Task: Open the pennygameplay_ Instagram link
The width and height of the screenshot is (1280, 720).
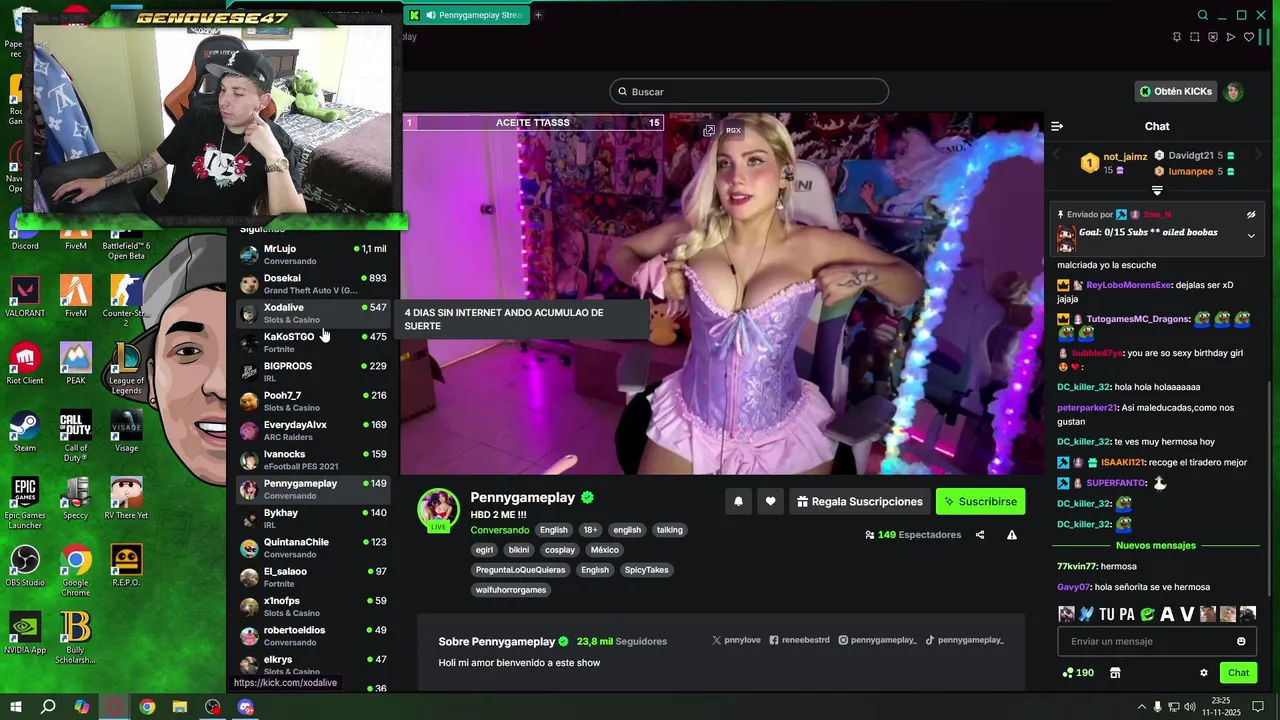Action: 877,640
